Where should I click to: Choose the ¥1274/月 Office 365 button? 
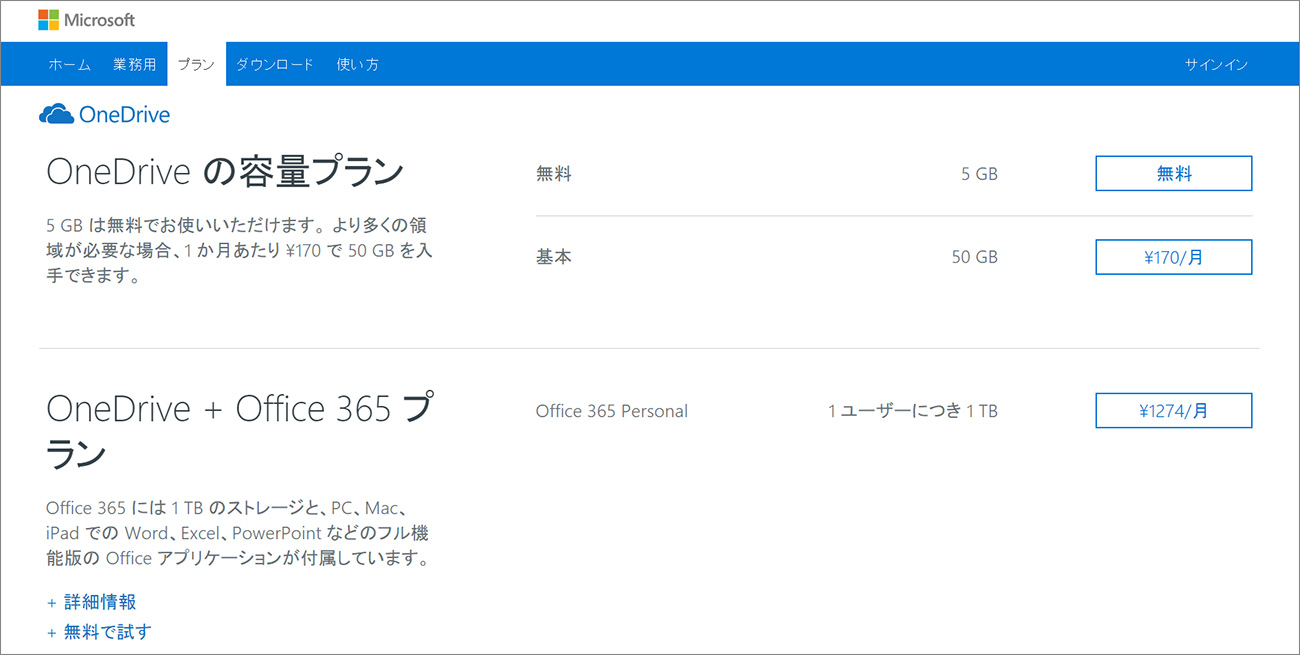click(1174, 410)
